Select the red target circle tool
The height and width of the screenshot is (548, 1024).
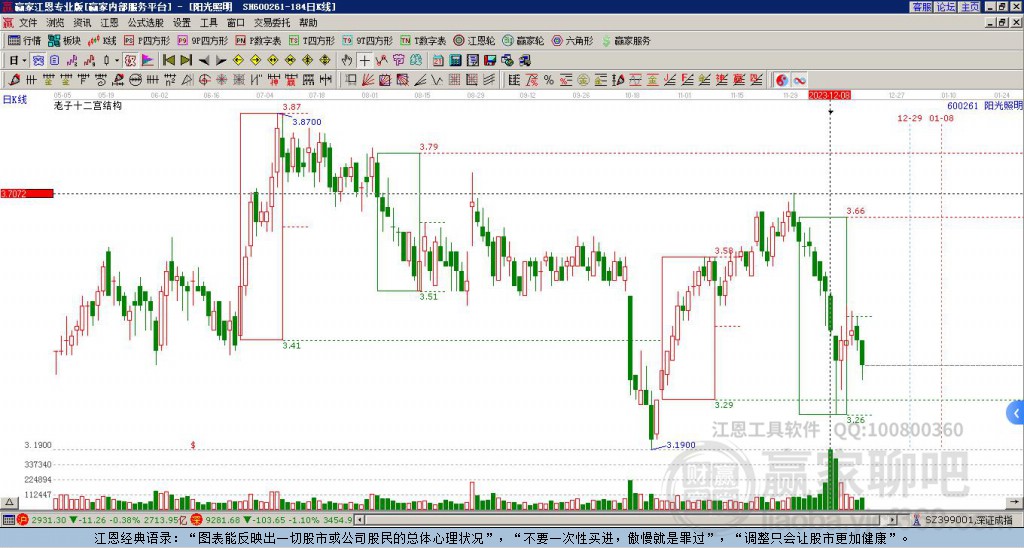pyautogui.click(x=204, y=80)
